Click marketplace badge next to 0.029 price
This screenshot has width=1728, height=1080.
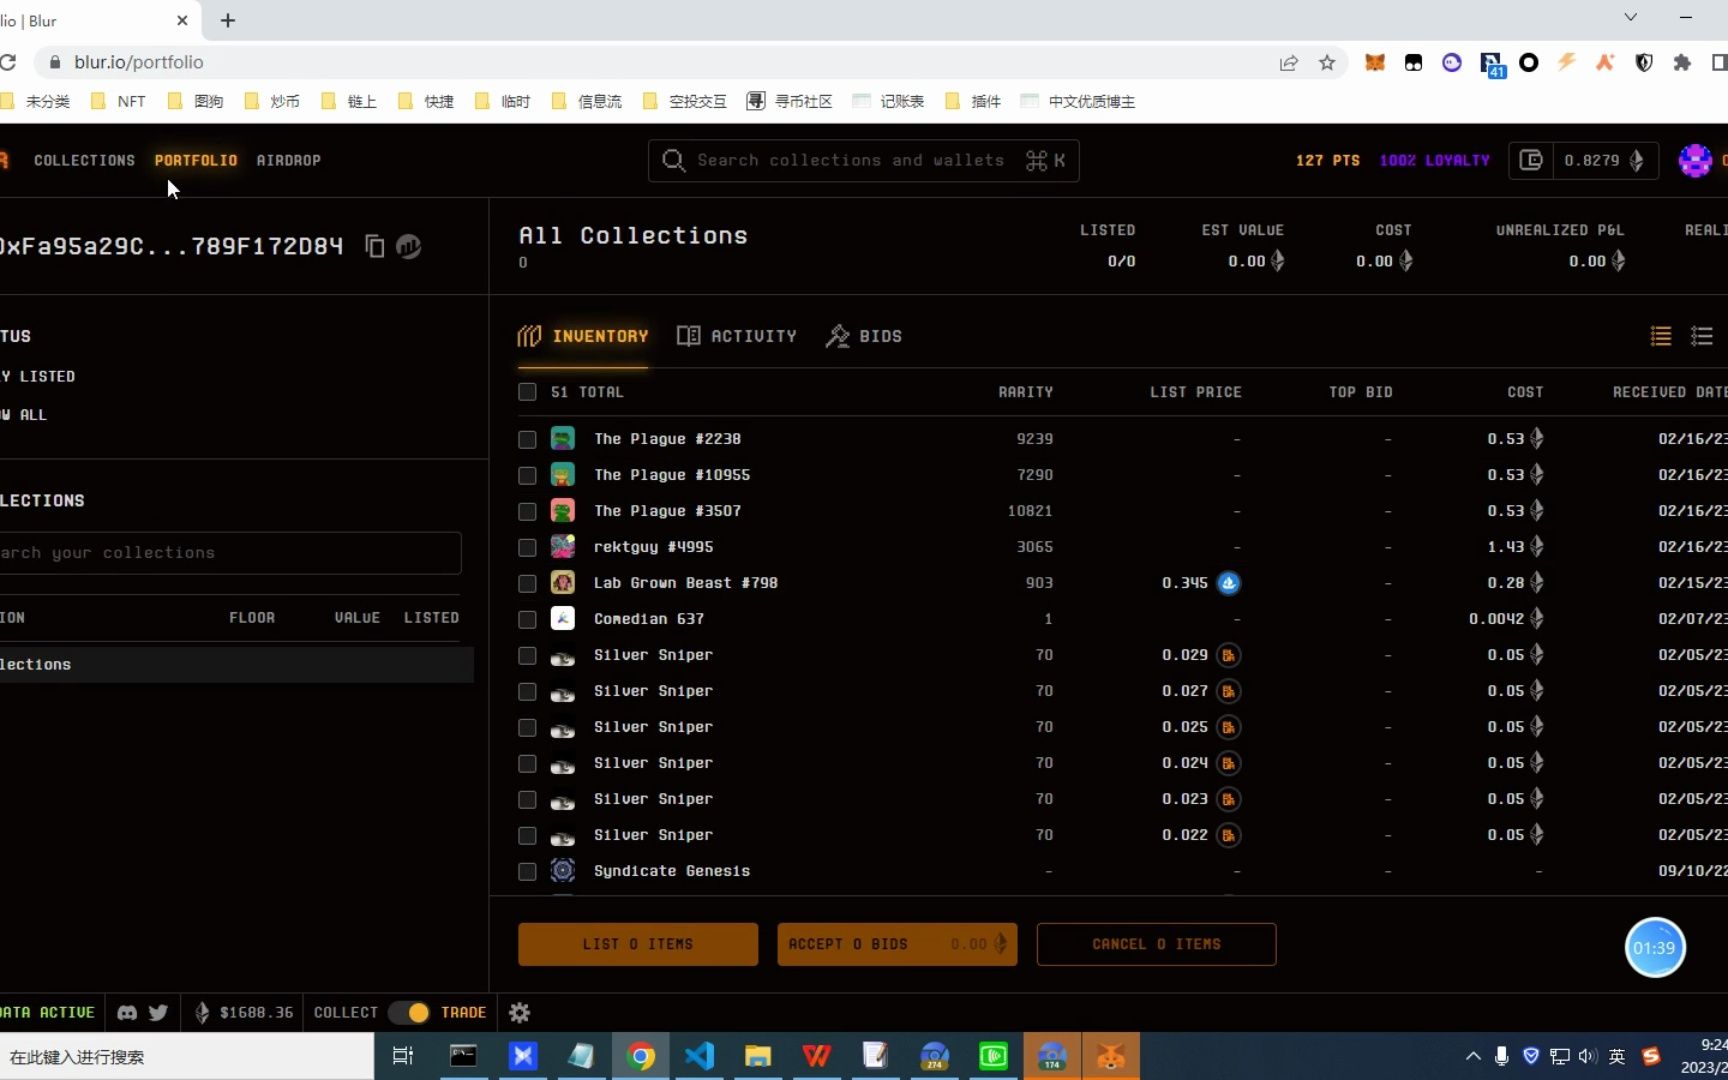pyautogui.click(x=1229, y=655)
